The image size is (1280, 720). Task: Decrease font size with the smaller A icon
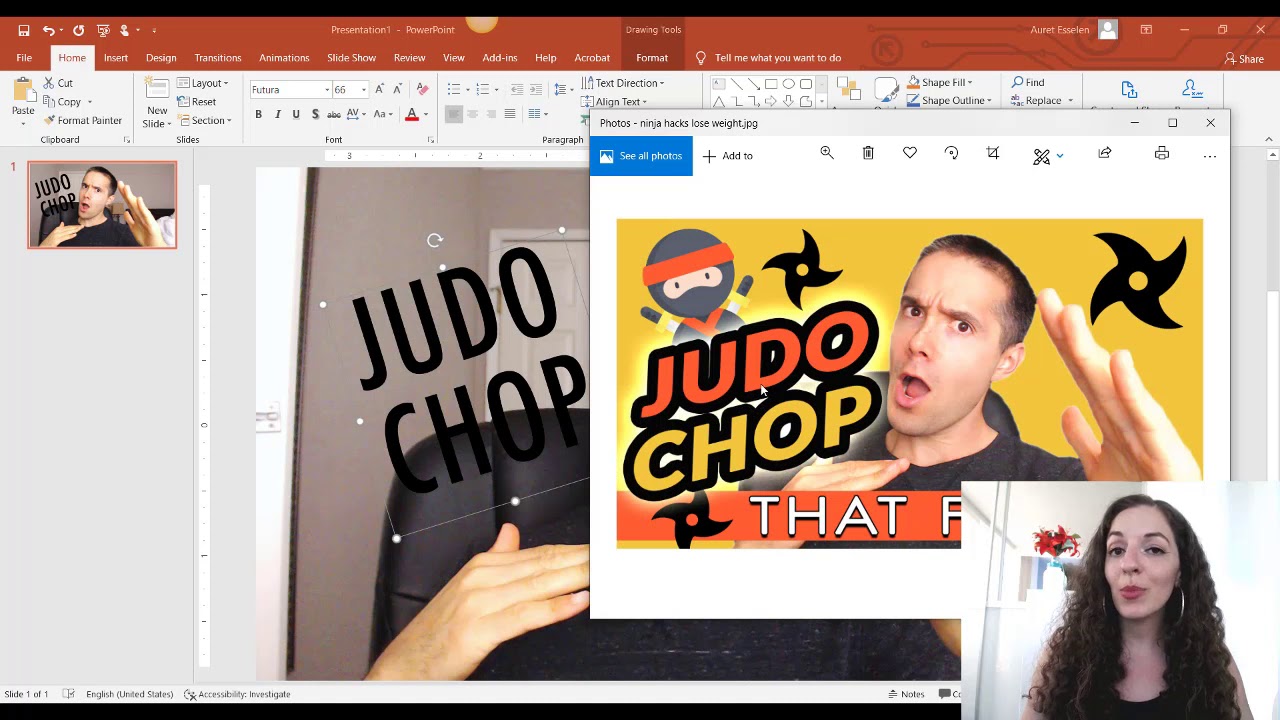click(397, 89)
